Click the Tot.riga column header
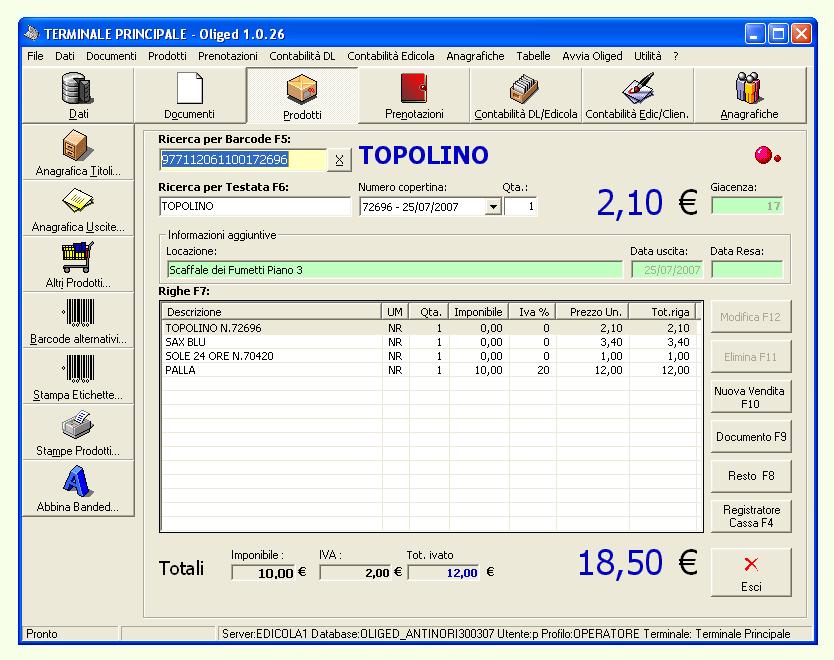The height and width of the screenshot is (660, 834). pyautogui.click(x=663, y=312)
